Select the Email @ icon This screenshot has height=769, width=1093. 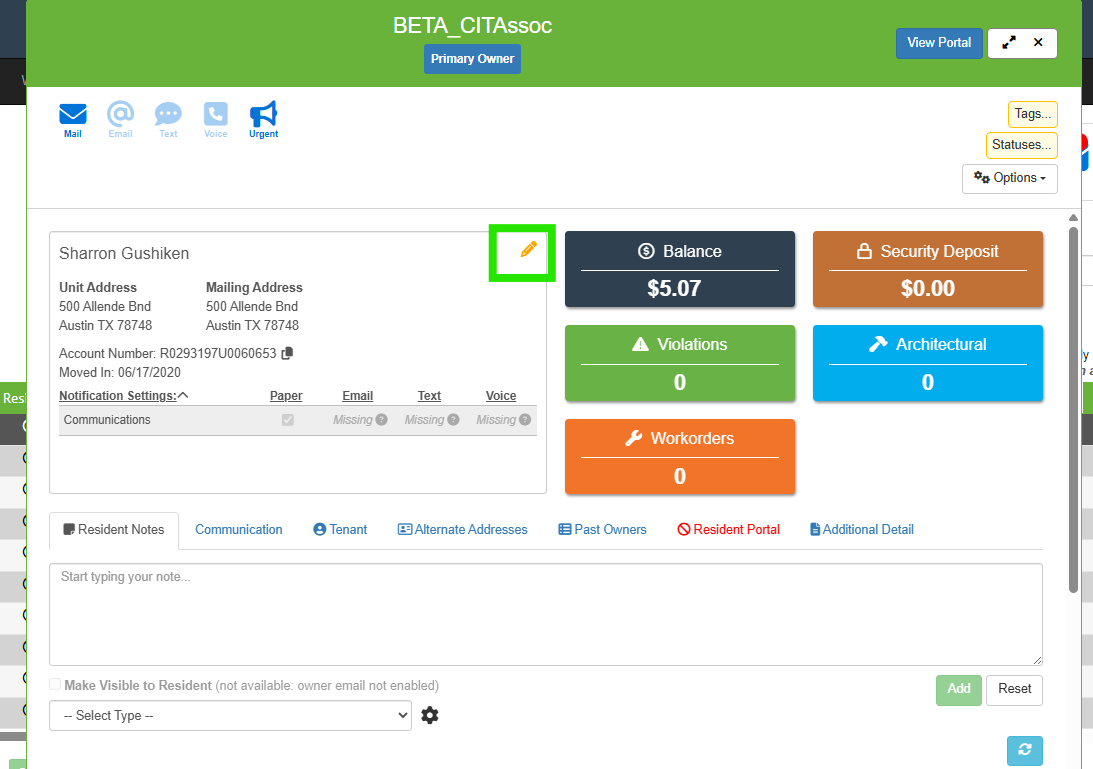120,114
